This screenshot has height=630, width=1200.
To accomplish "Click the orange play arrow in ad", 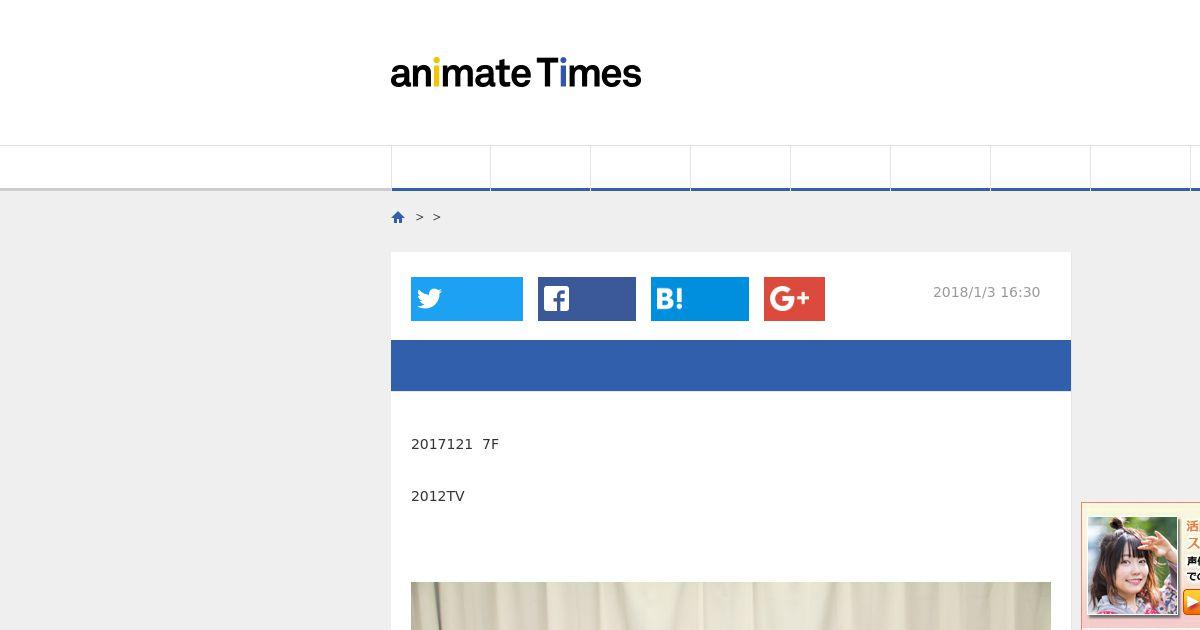I will pyautogui.click(x=1192, y=601).
